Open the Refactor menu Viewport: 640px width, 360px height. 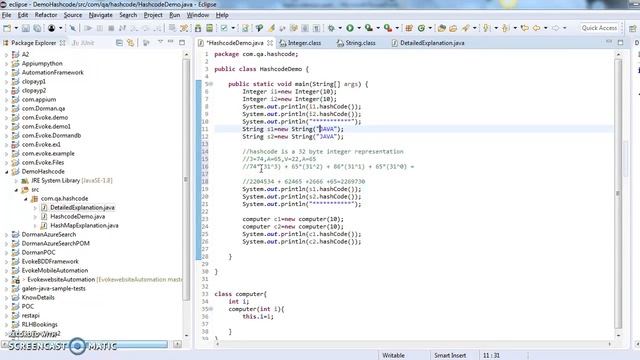tap(46, 15)
